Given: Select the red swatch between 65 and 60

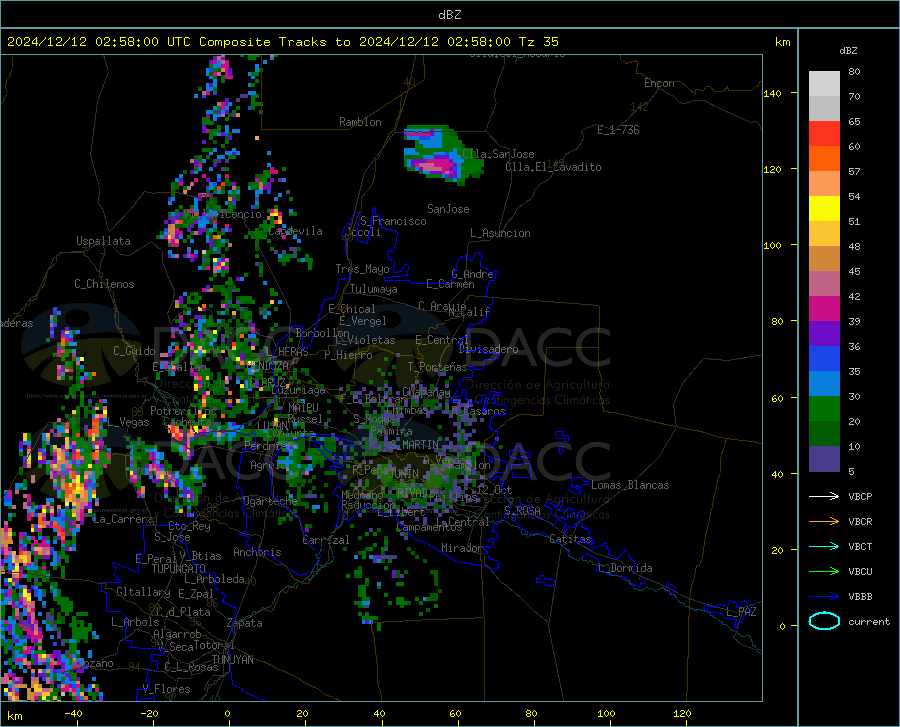Looking at the screenshot, I should click(824, 134).
